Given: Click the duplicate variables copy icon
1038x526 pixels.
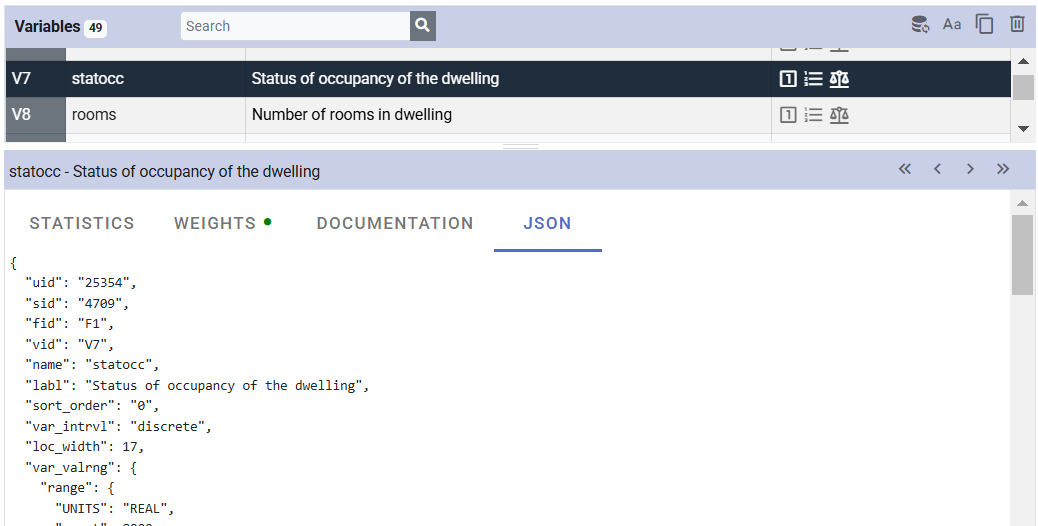Looking at the screenshot, I should click(x=985, y=25).
